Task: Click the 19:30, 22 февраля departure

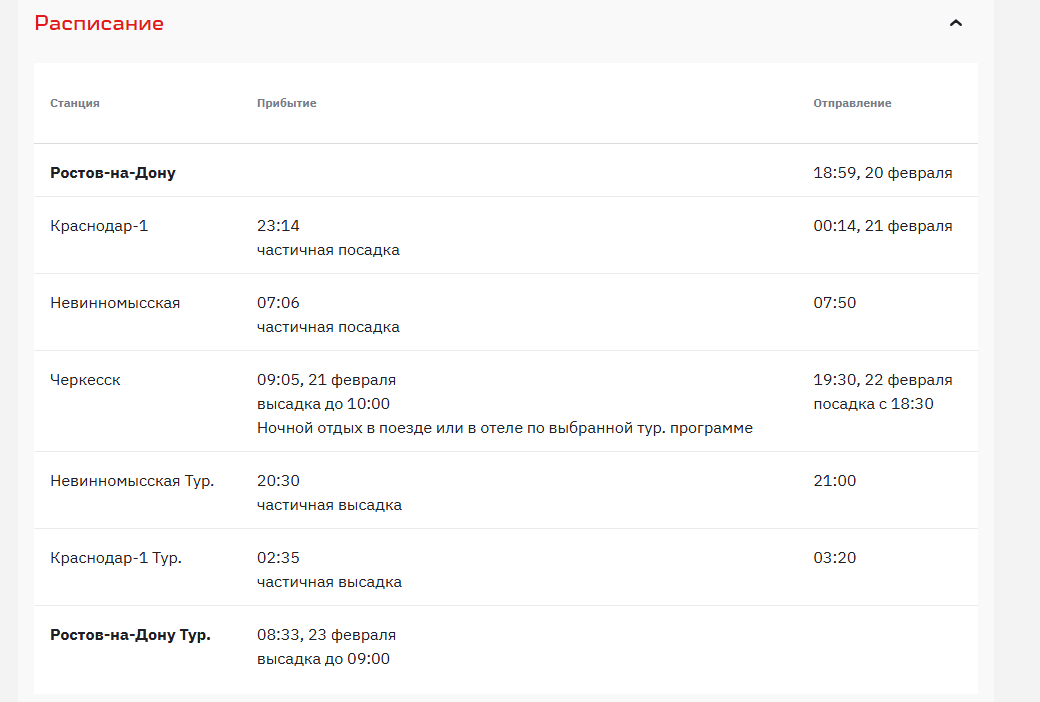Action: [x=882, y=380]
